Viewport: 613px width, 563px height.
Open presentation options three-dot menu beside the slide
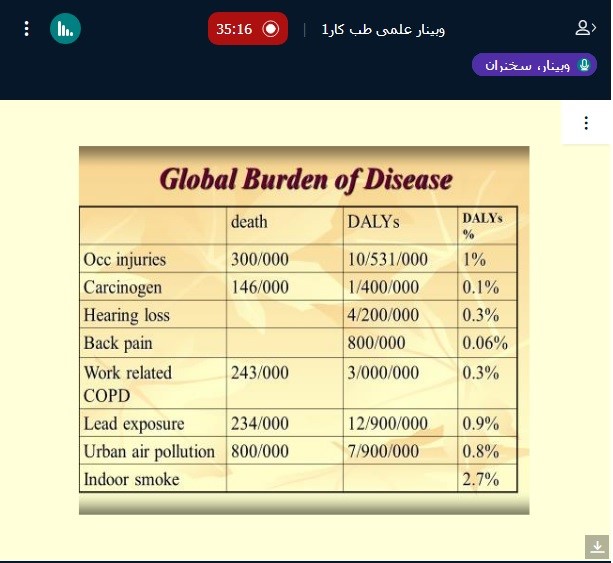point(587,123)
